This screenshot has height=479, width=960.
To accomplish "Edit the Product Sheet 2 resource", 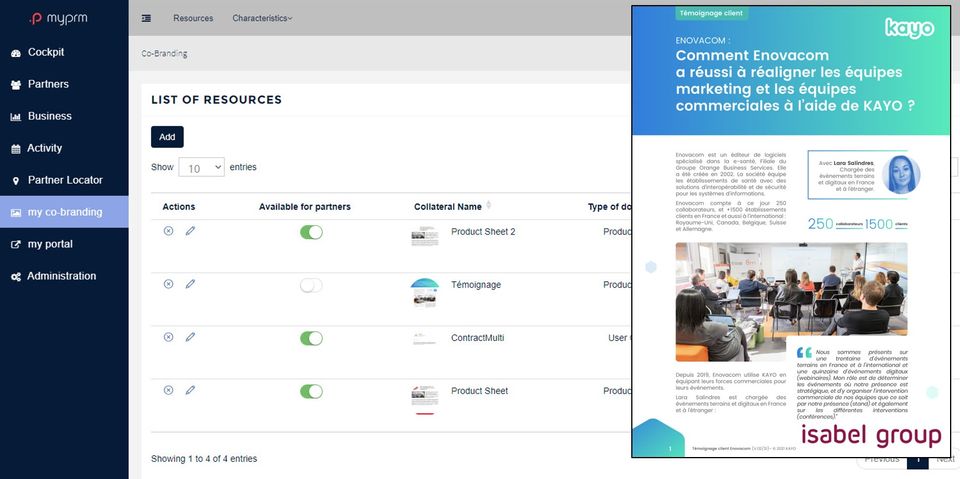I will (190, 231).
